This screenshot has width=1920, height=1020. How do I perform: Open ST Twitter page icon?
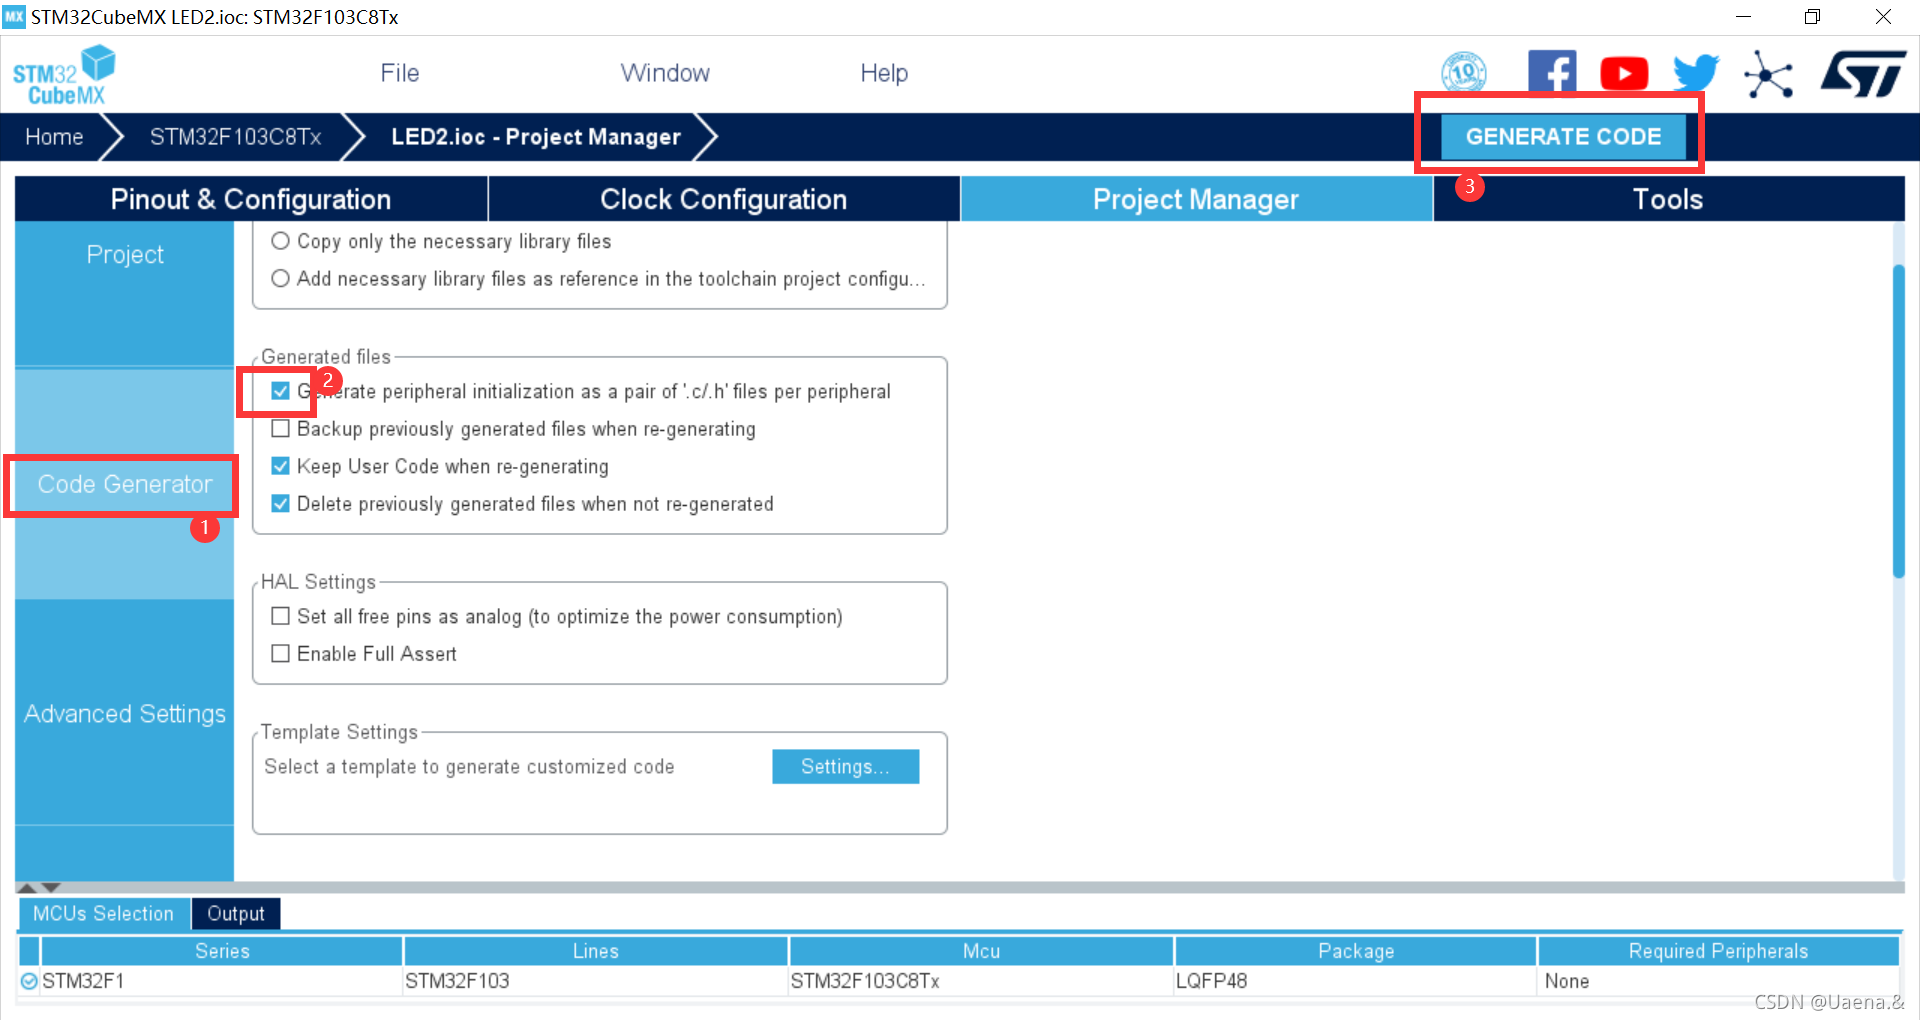[1696, 74]
